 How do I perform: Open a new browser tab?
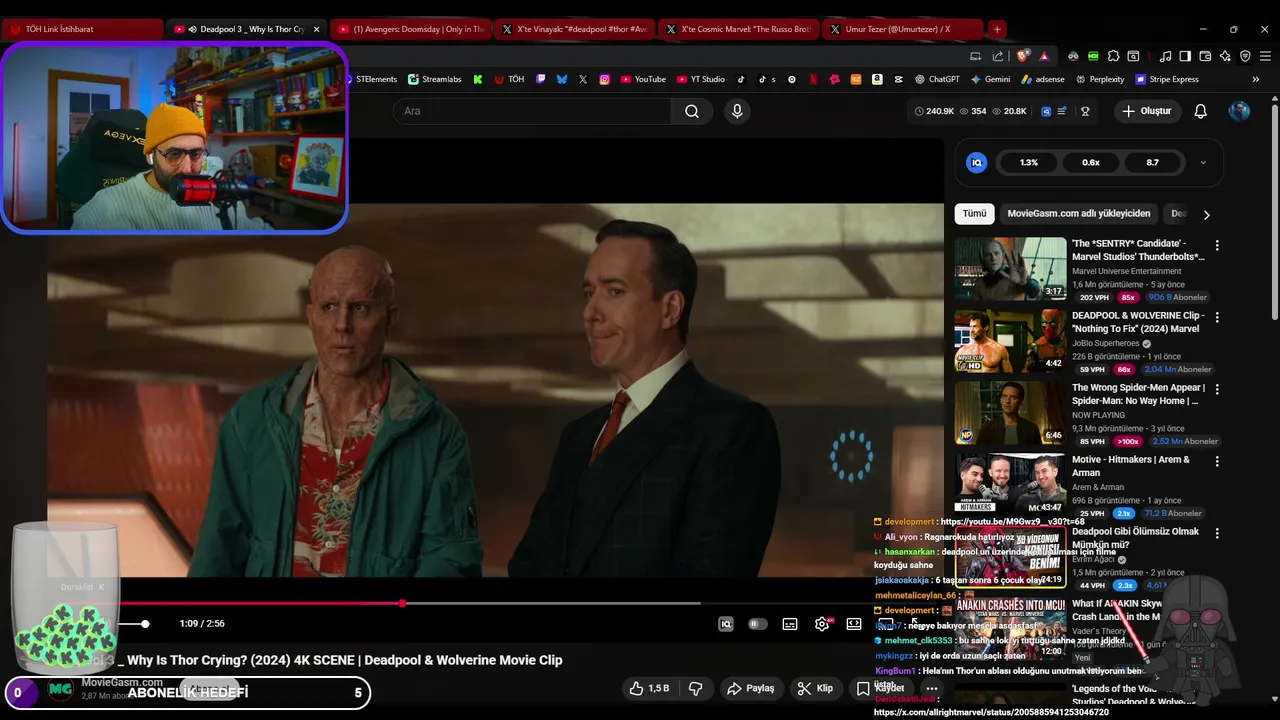pos(997,29)
